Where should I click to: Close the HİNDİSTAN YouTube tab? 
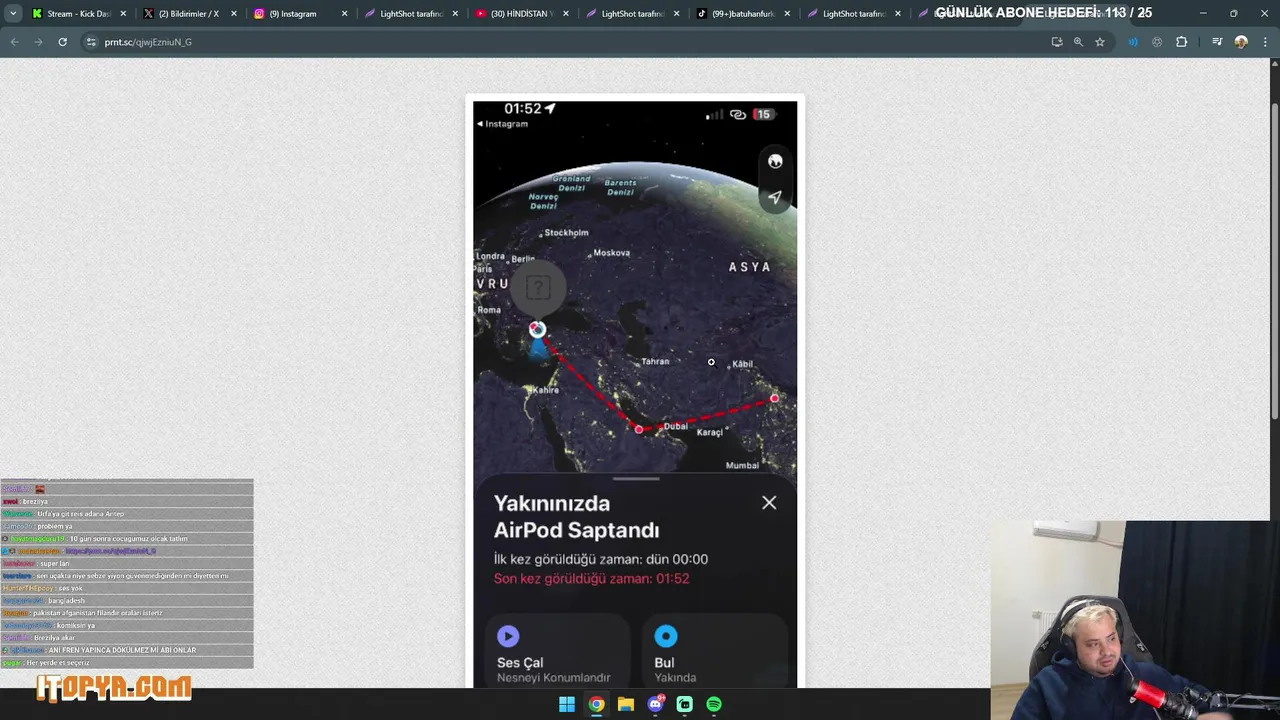coord(566,14)
